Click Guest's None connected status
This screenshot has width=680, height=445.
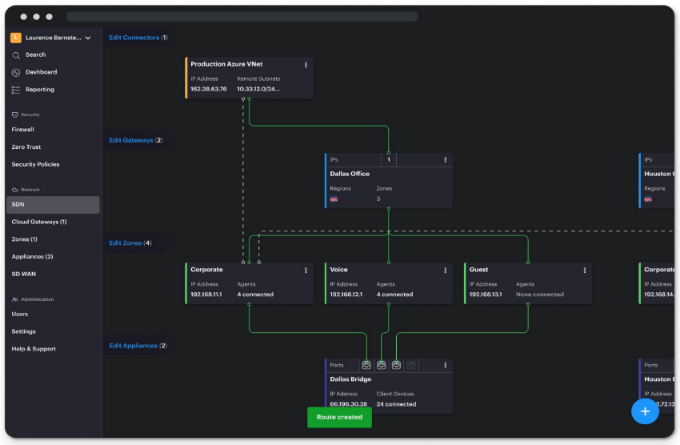[539, 294]
